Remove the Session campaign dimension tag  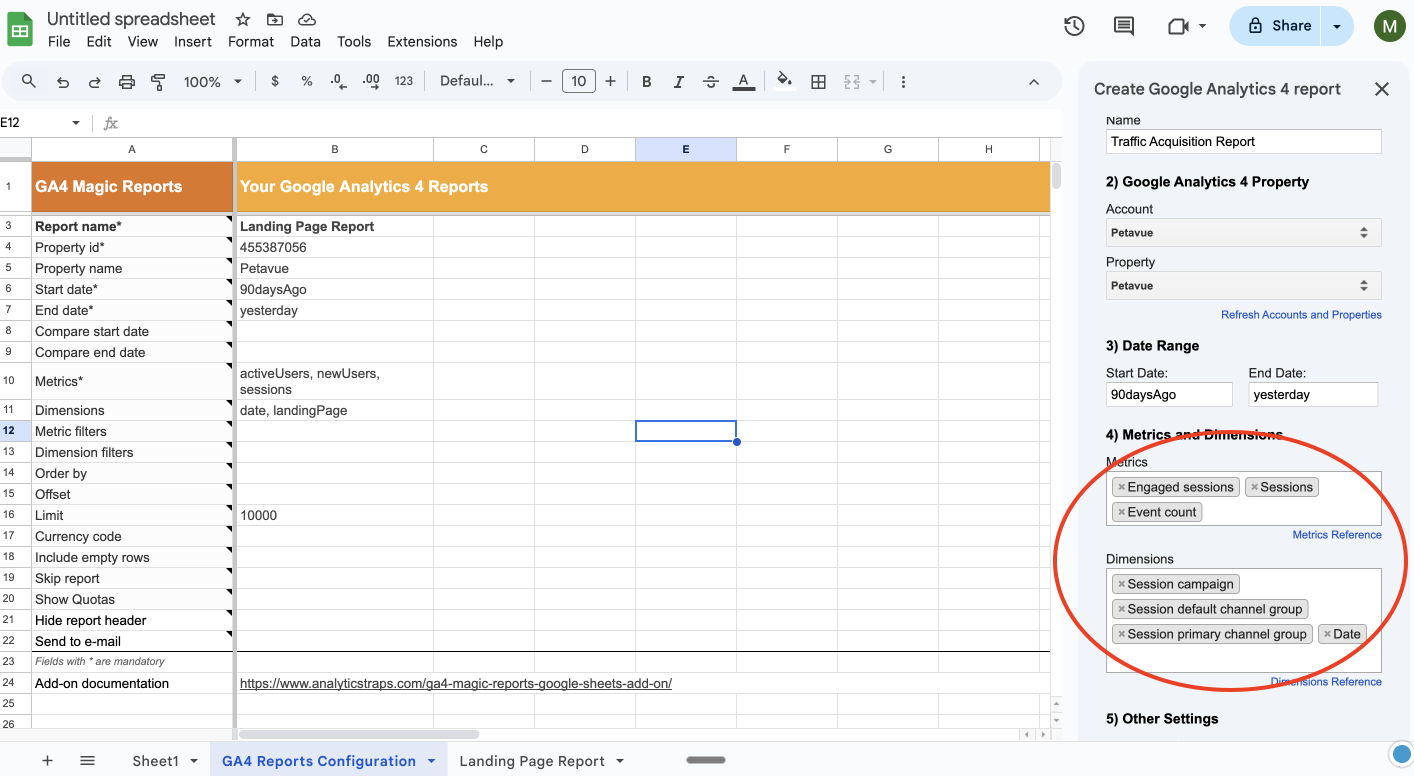click(x=1121, y=584)
